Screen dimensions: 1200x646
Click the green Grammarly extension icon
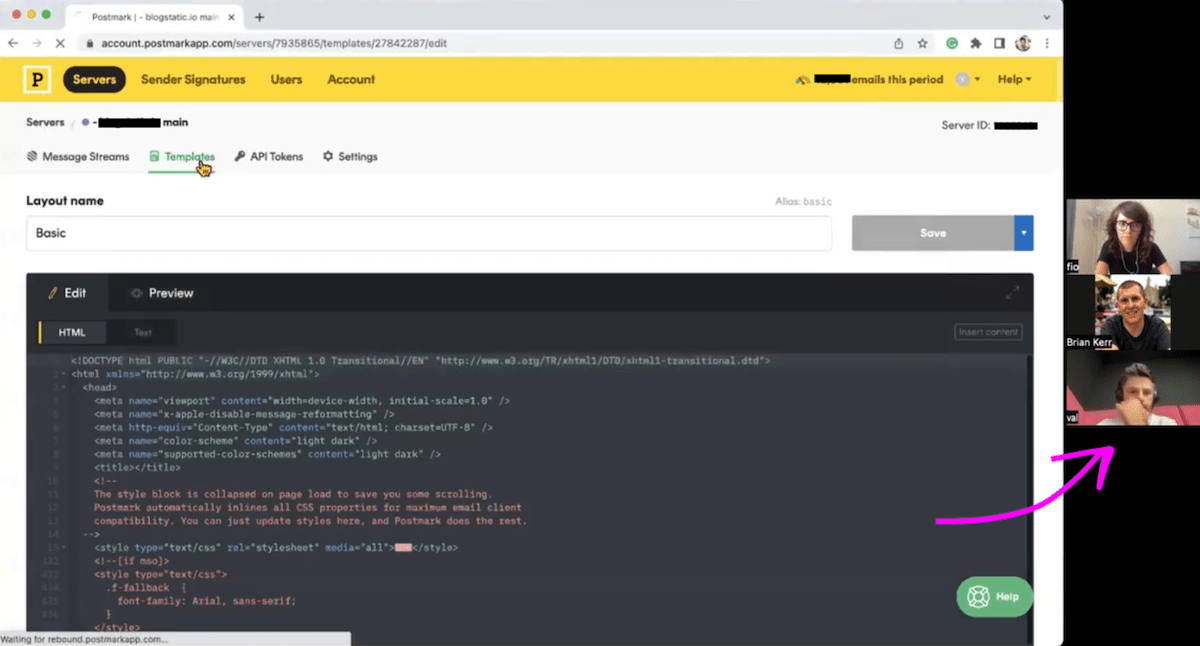click(x=952, y=44)
